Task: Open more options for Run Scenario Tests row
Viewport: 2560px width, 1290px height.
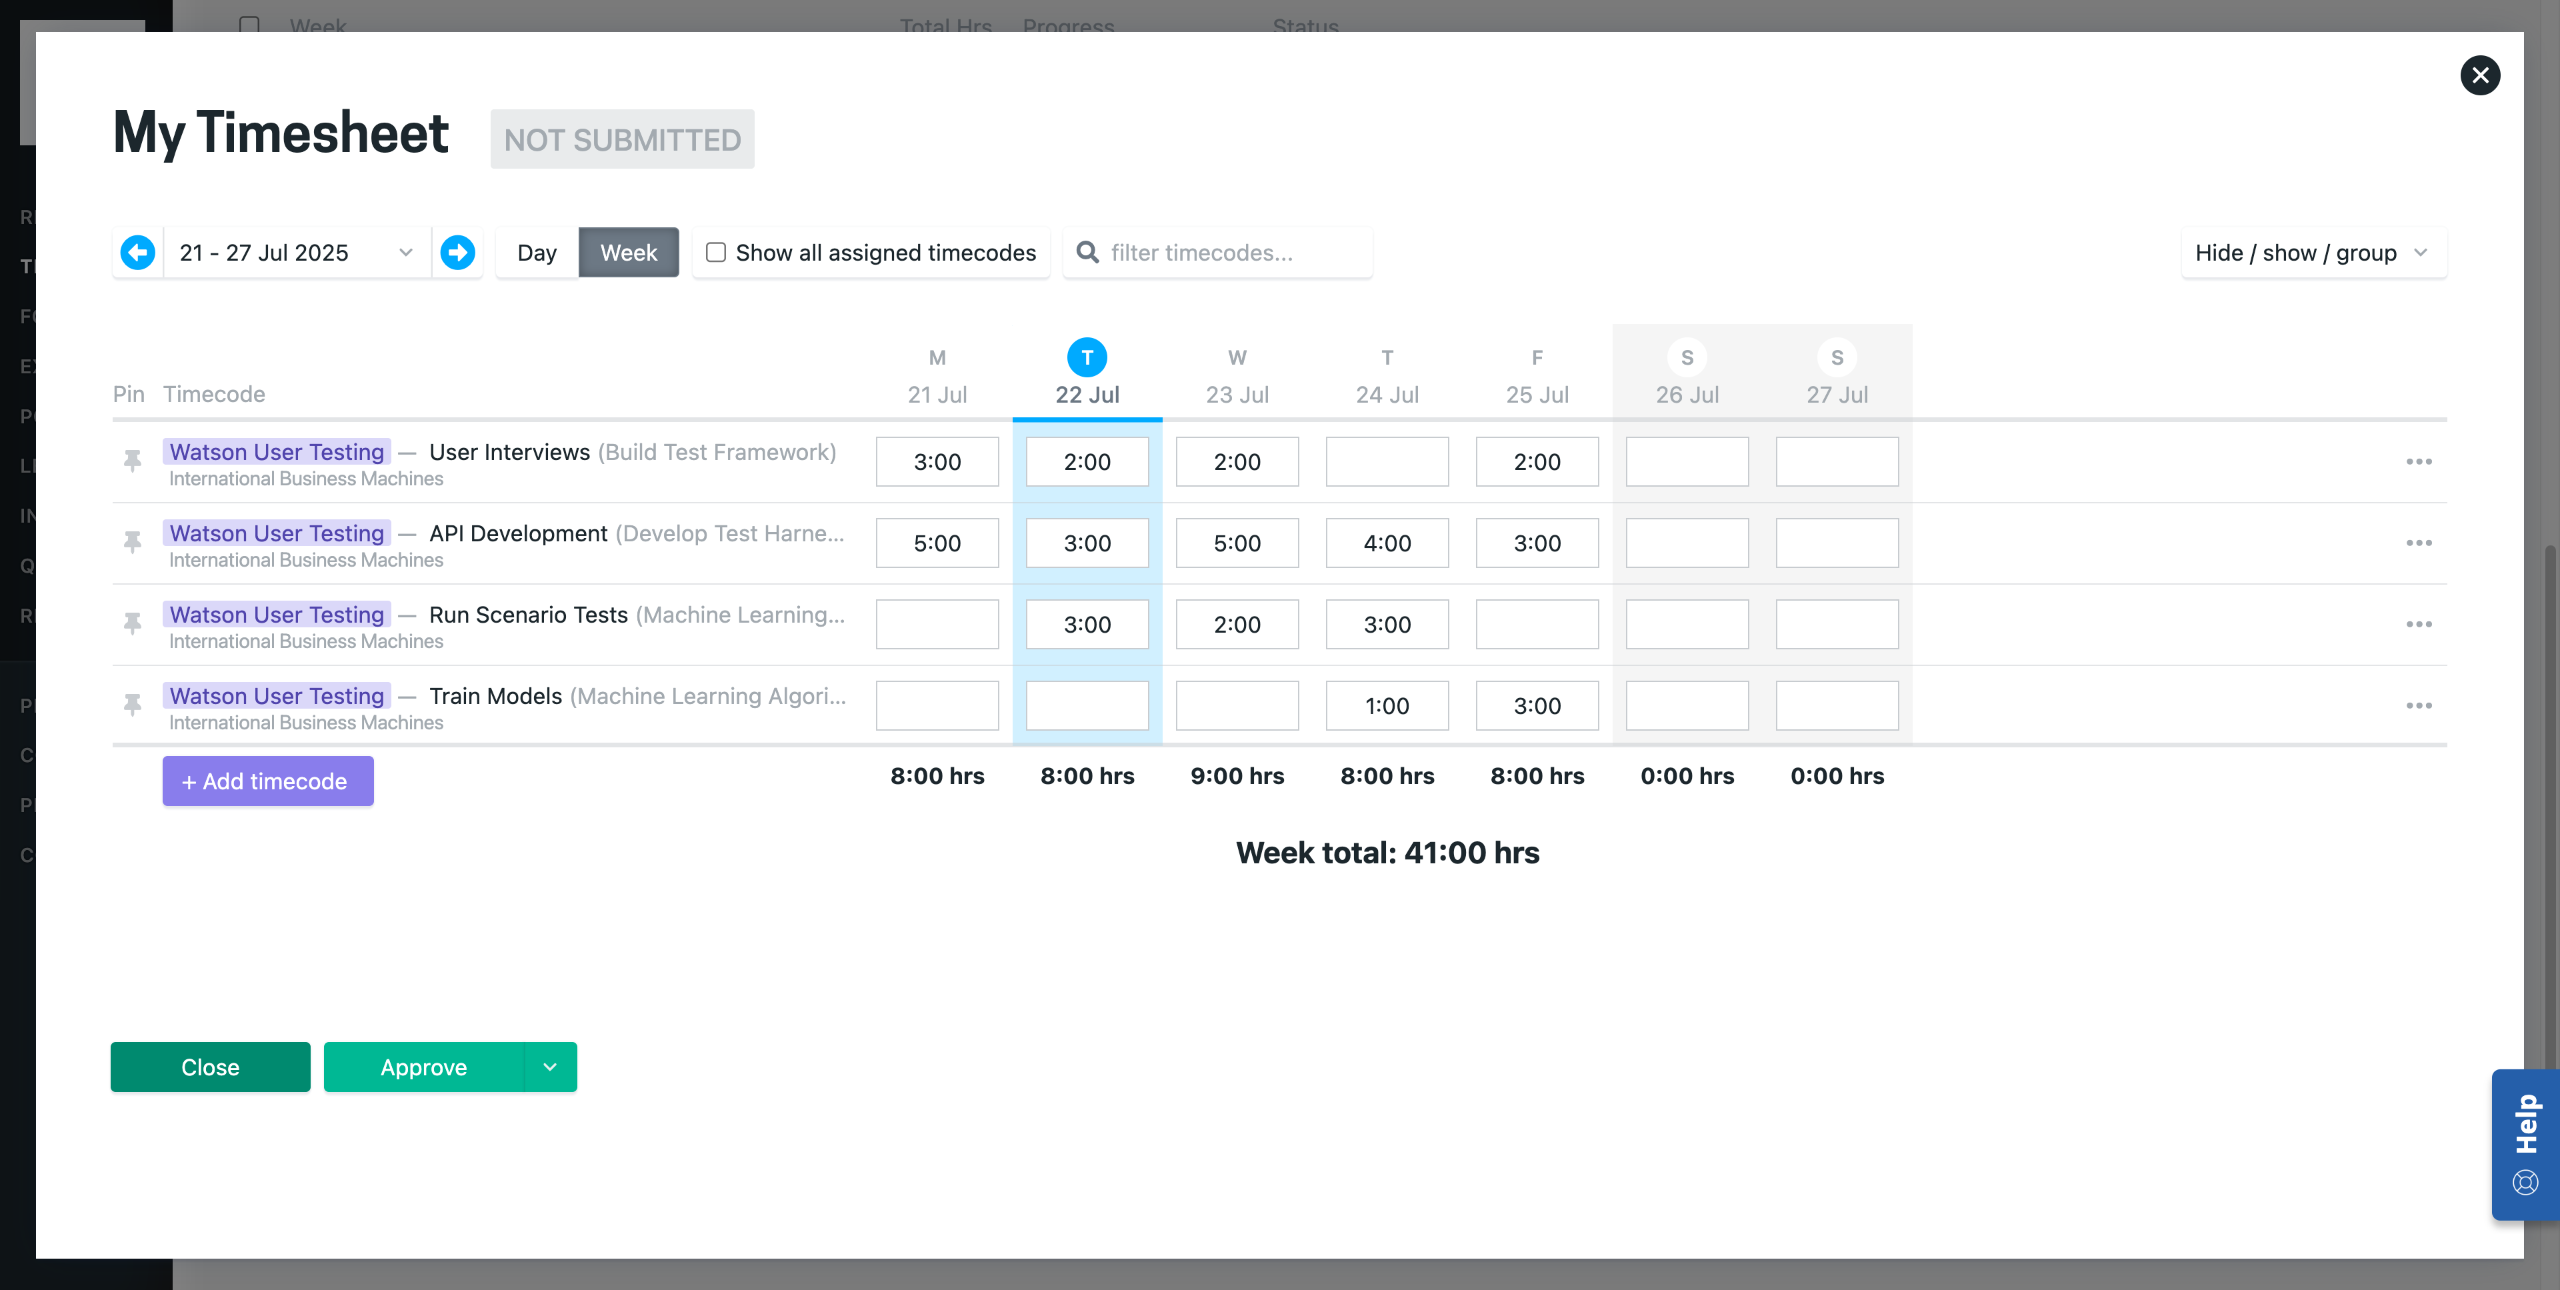Action: pyautogui.click(x=2418, y=624)
